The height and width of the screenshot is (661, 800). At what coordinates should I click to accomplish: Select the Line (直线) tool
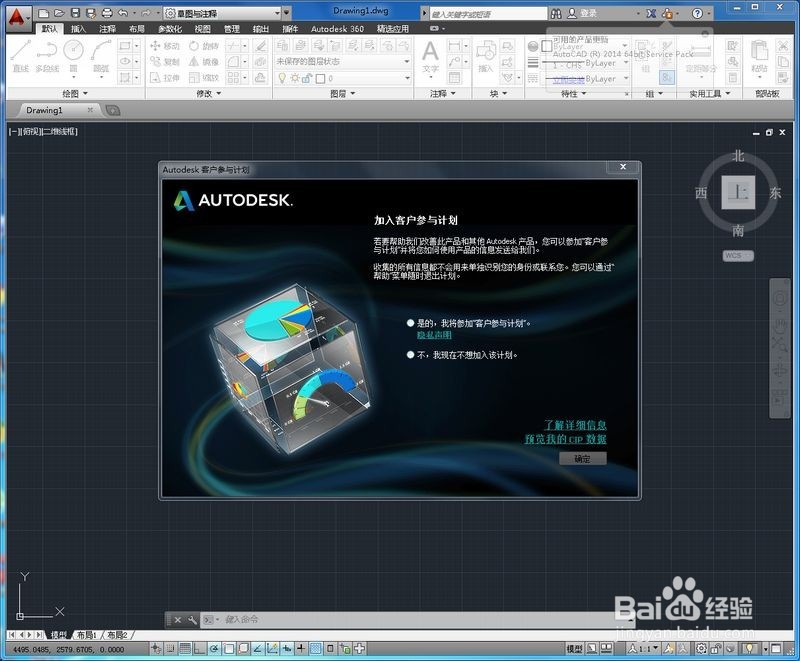tap(20, 55)
